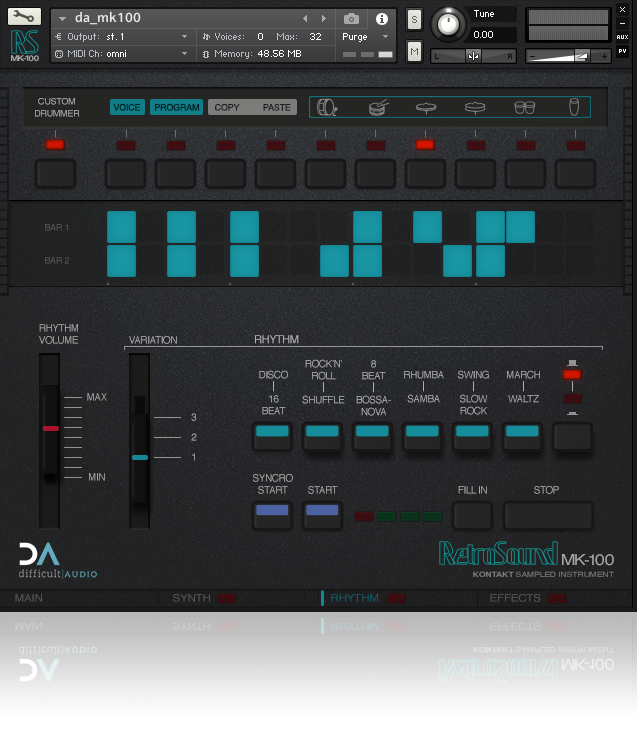Select the cymbal voice icon
This screenshot has width=637, height=750.
tap(475, 108)
